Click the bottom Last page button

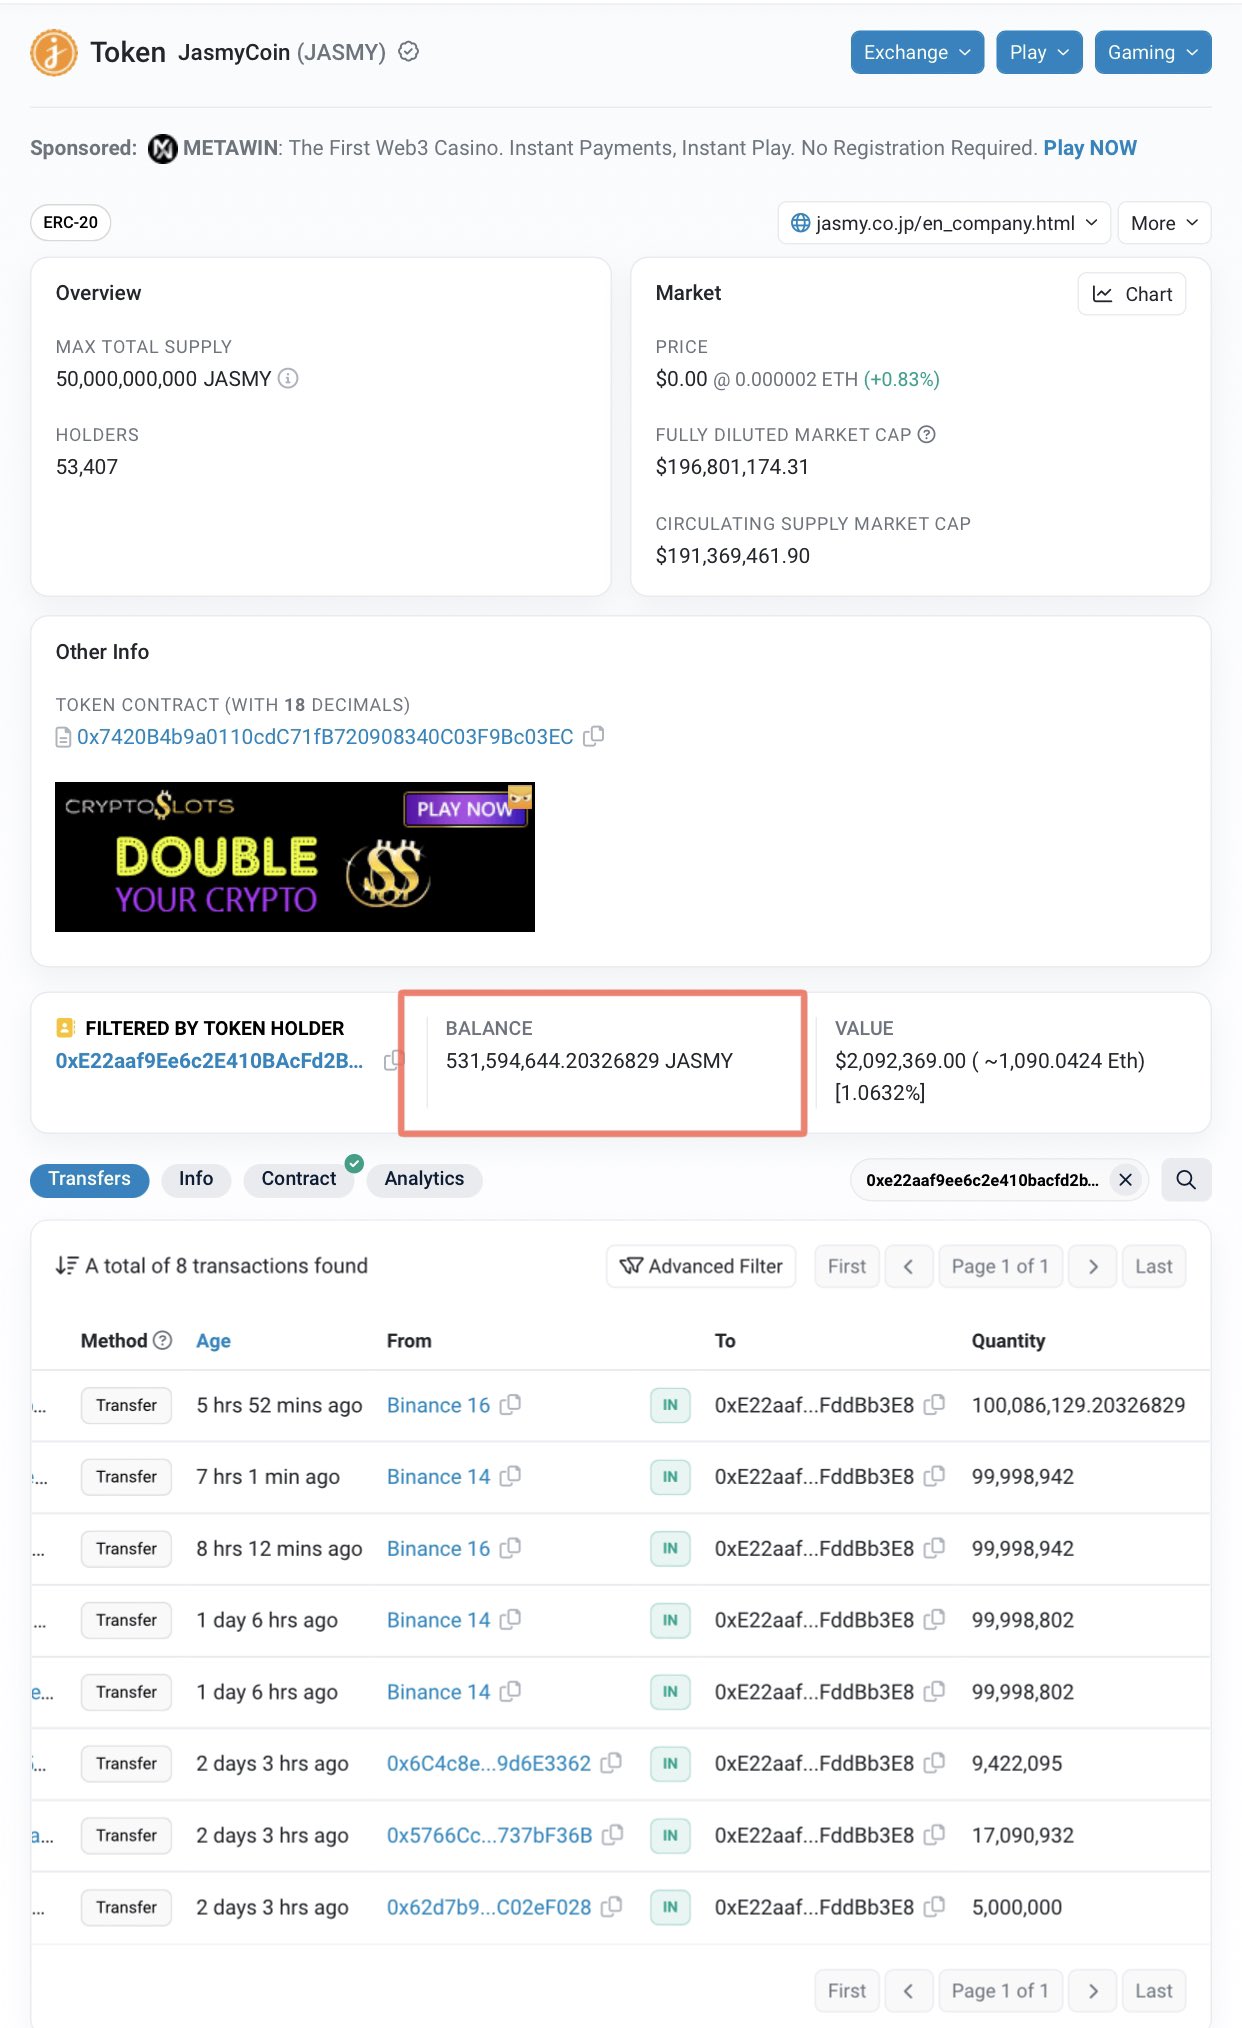coord(1154,1991)
